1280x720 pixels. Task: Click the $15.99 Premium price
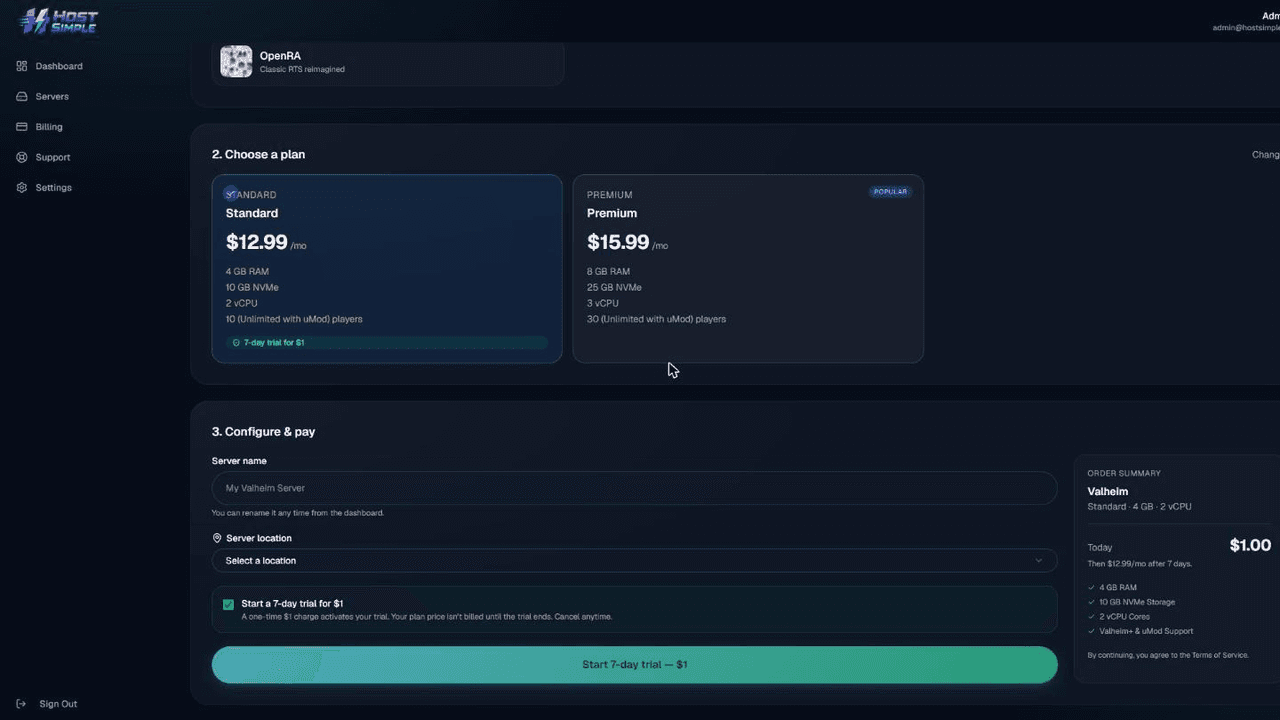618,242
